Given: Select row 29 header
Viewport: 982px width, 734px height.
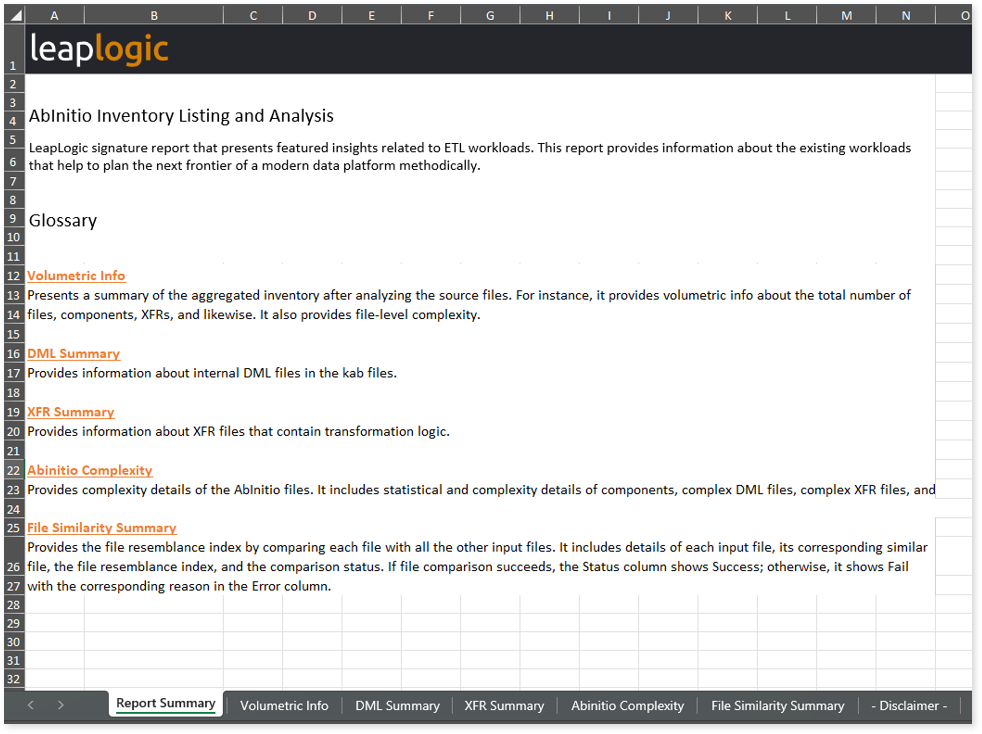Looking at the screenshot, I should pos(13,623).
